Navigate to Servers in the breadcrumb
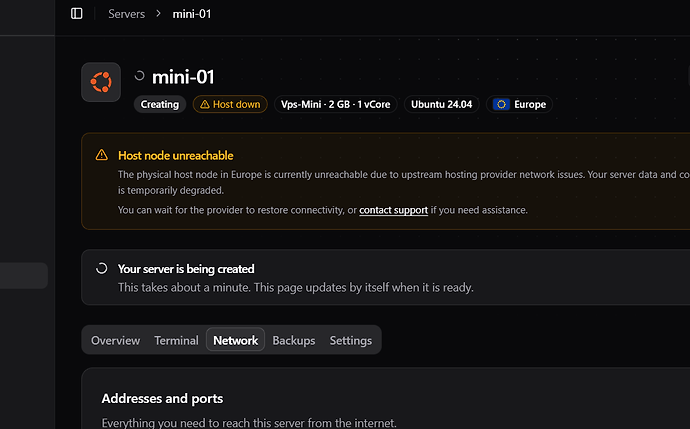Viewport: 690px width, 429px height. click(x=126, y=14)
